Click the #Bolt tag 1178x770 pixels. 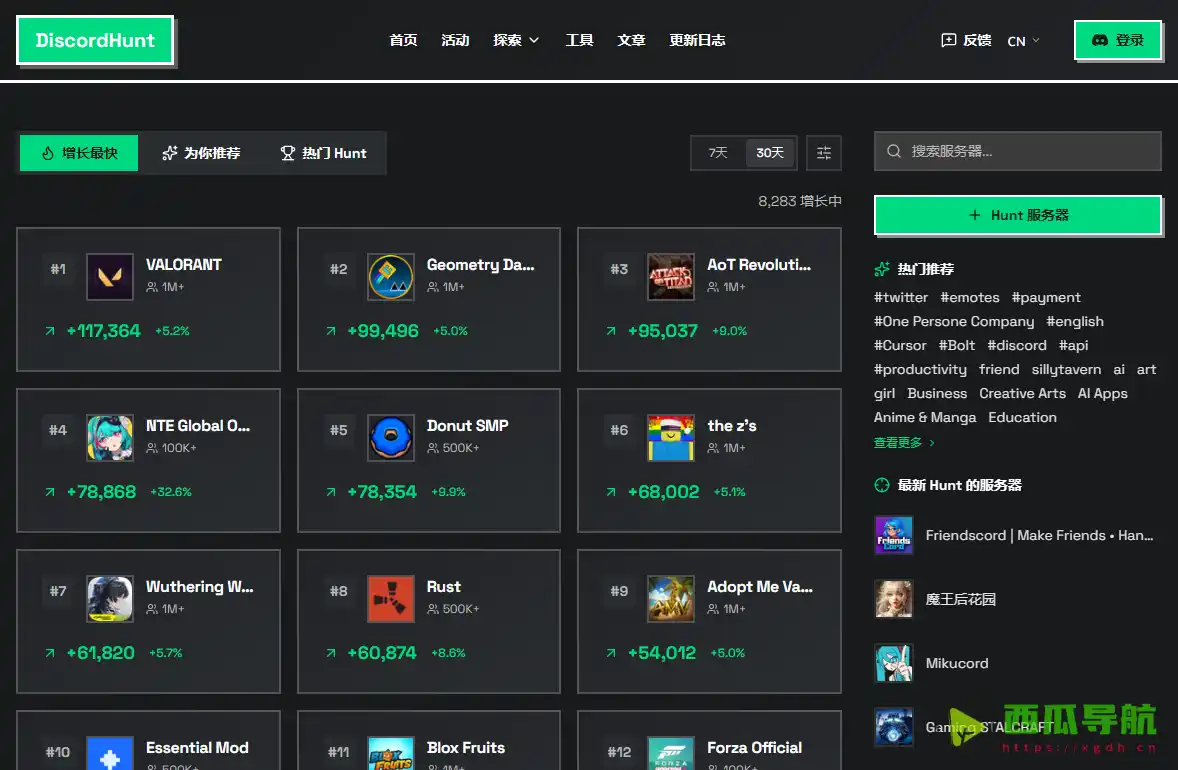956,346
